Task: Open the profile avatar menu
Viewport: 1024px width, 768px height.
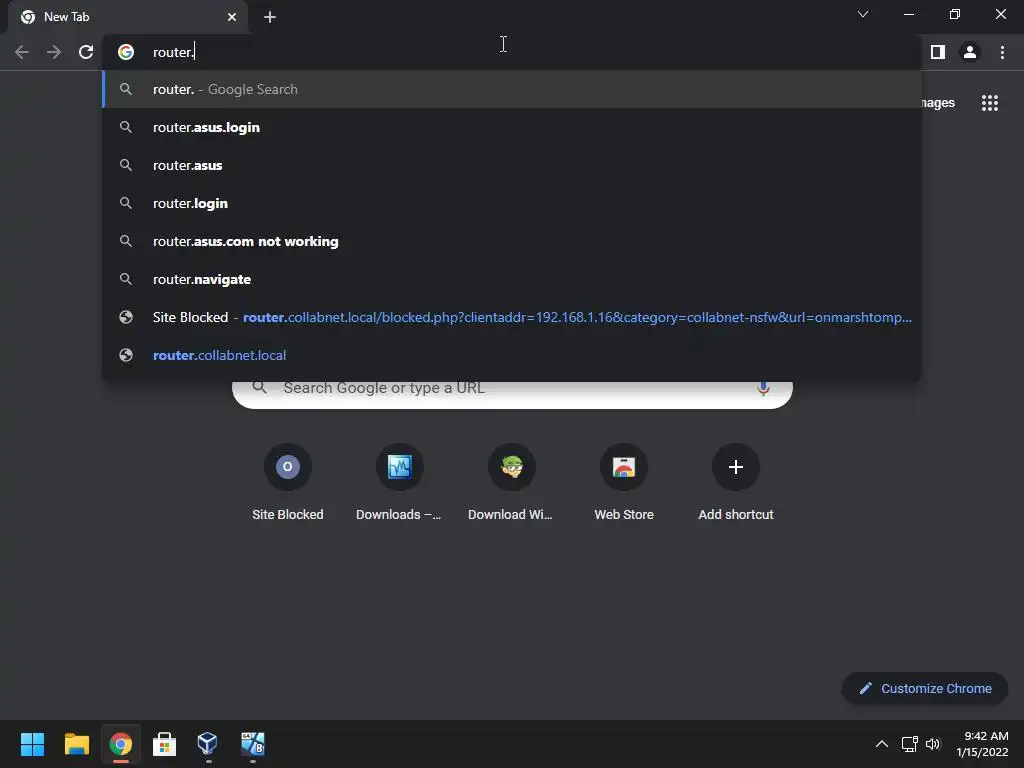Action: point(969,52)
